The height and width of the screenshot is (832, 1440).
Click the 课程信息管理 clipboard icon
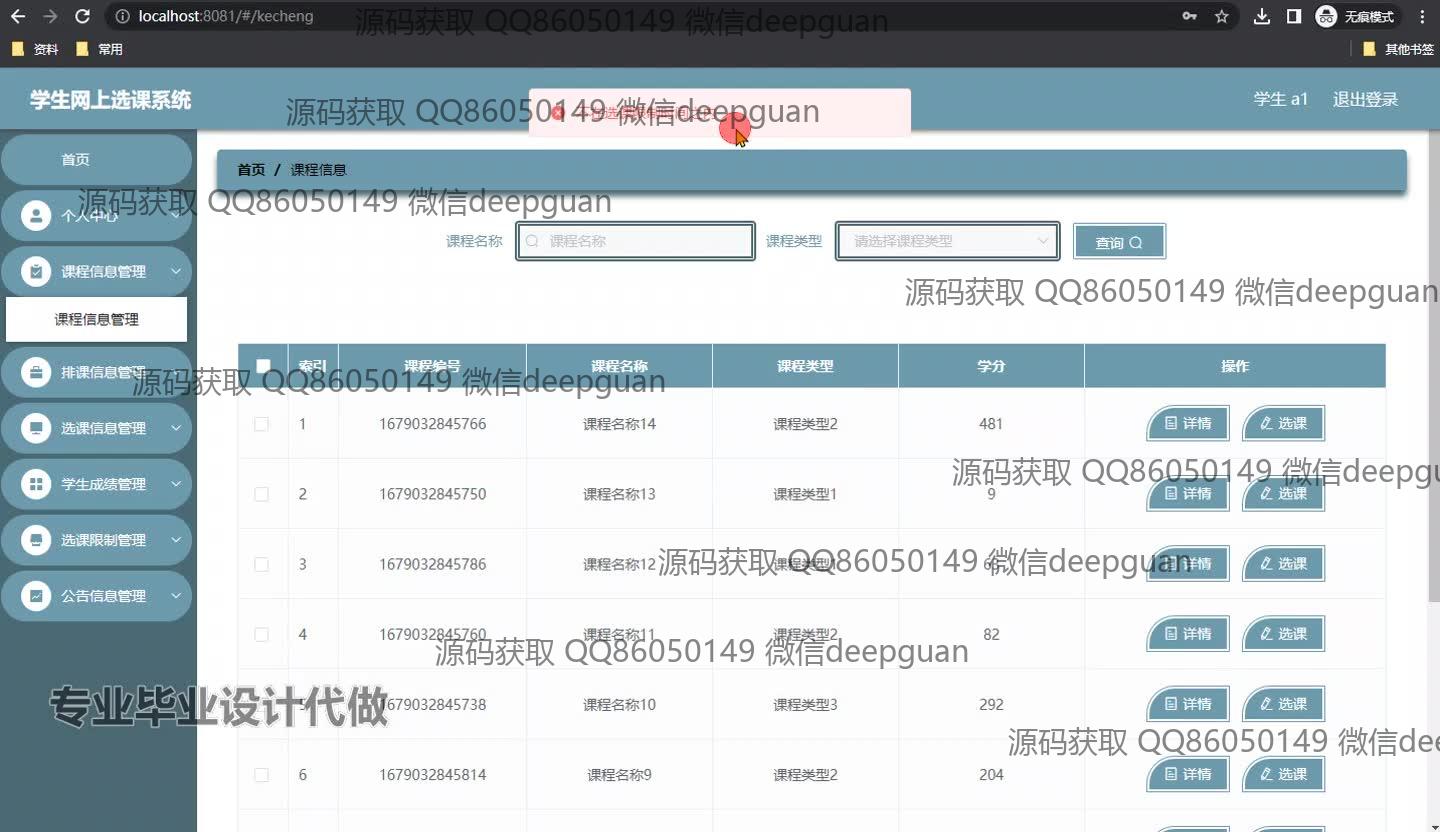point(36,271)
